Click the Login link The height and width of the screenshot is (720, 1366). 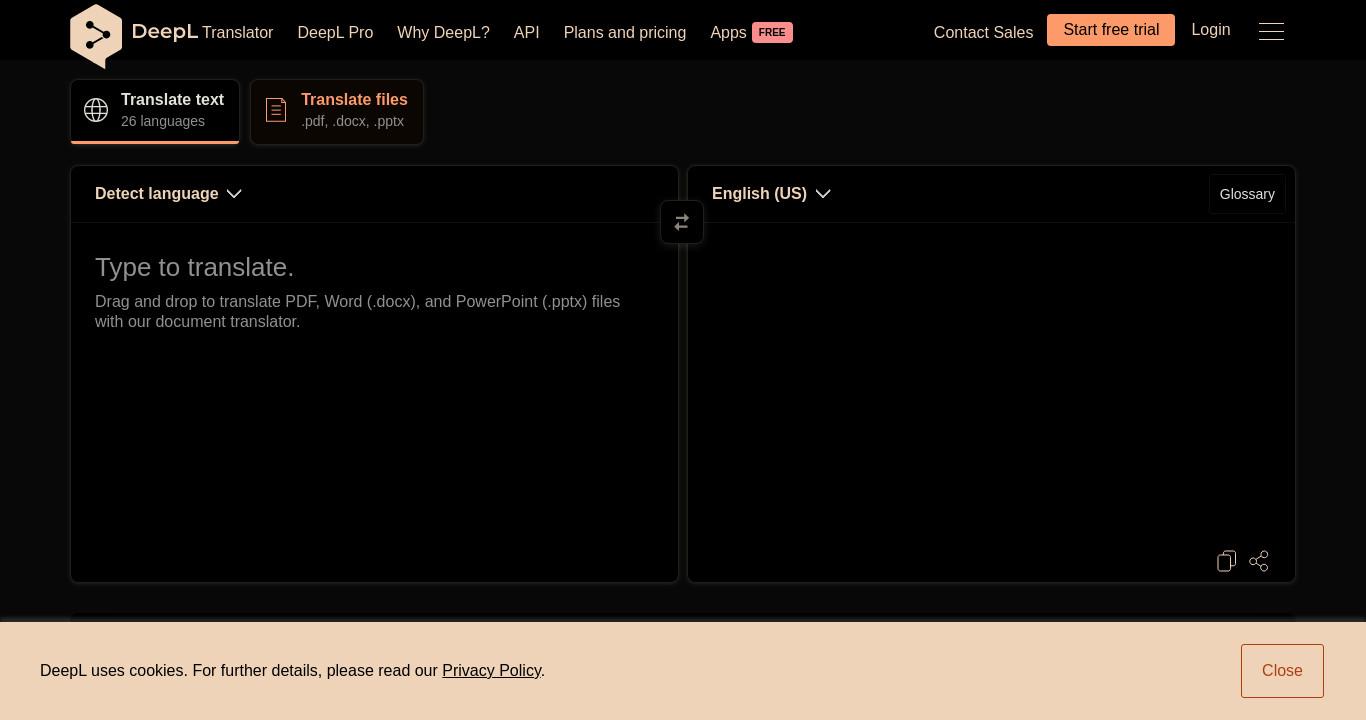pyautogui.click(x=1211, y=30)
